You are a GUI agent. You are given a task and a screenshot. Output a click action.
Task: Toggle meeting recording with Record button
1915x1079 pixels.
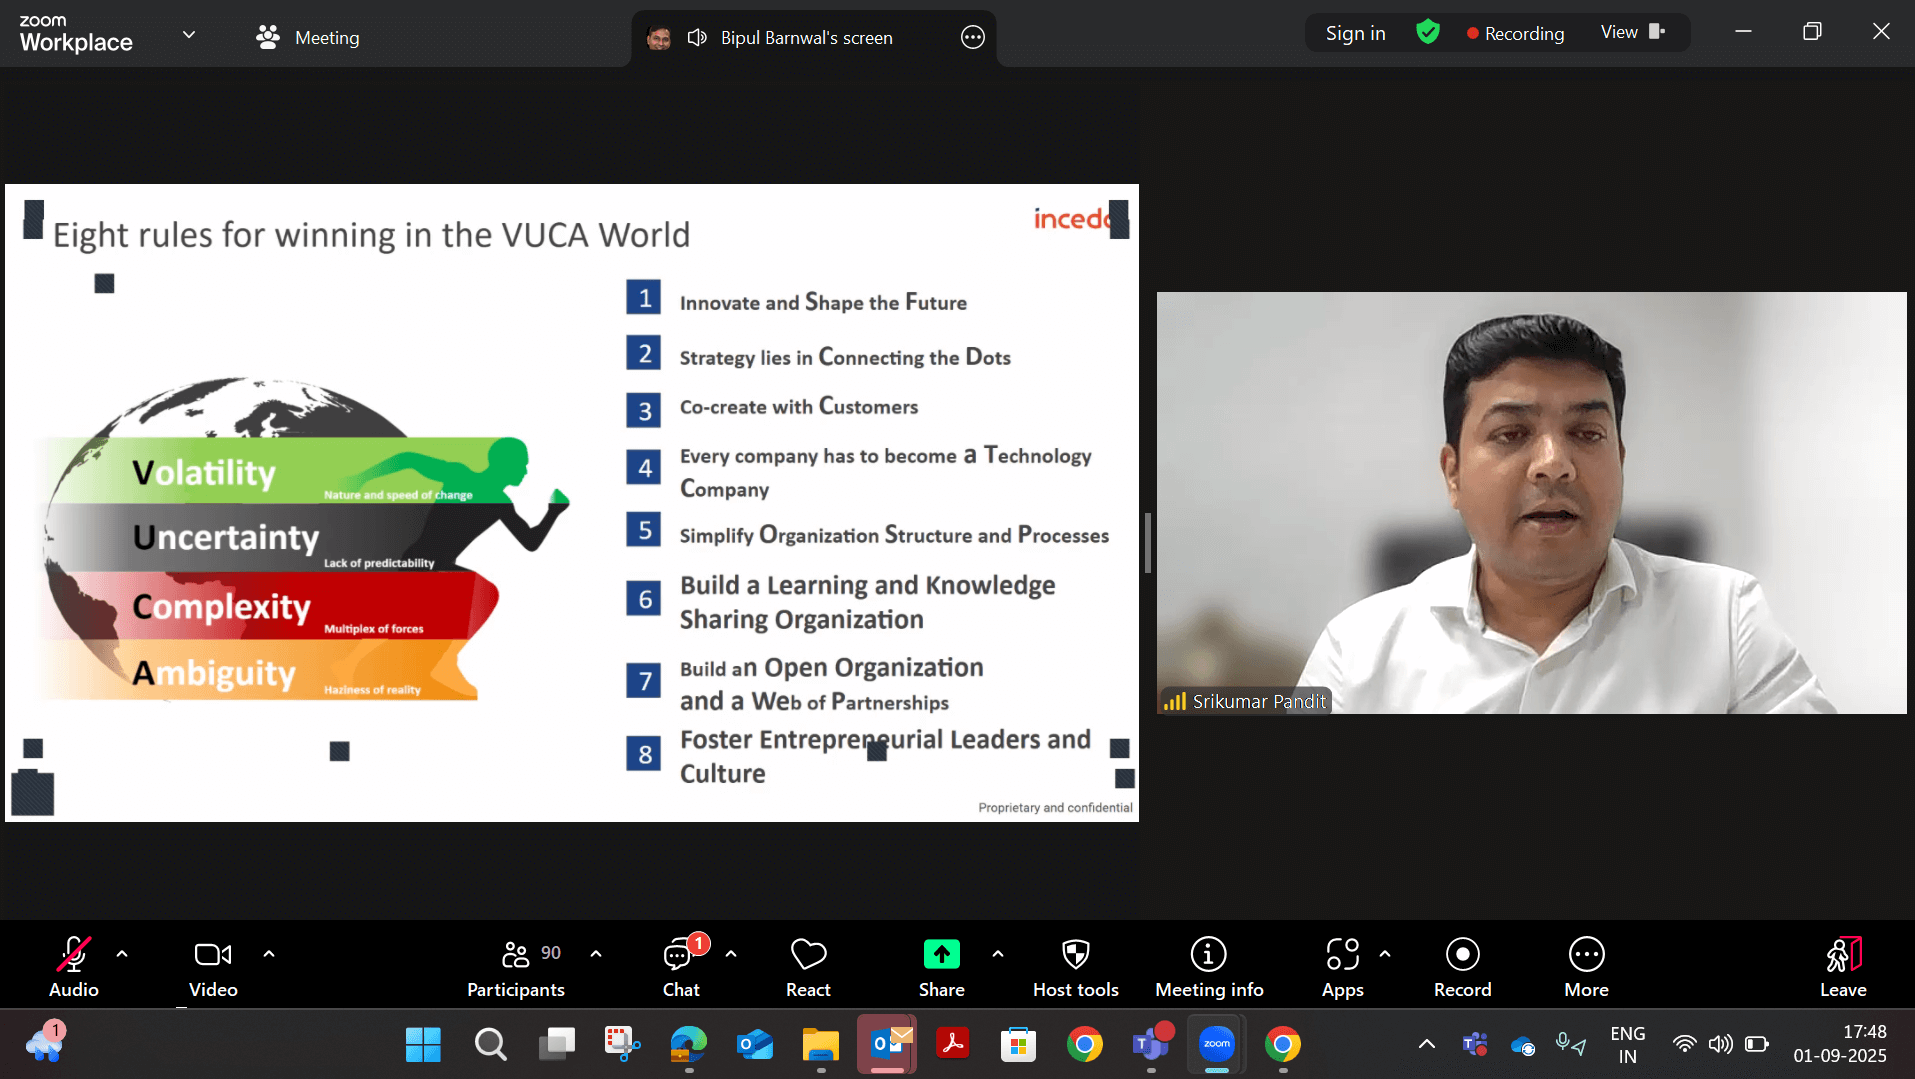pyautogui.click(x=1462, y=966)
